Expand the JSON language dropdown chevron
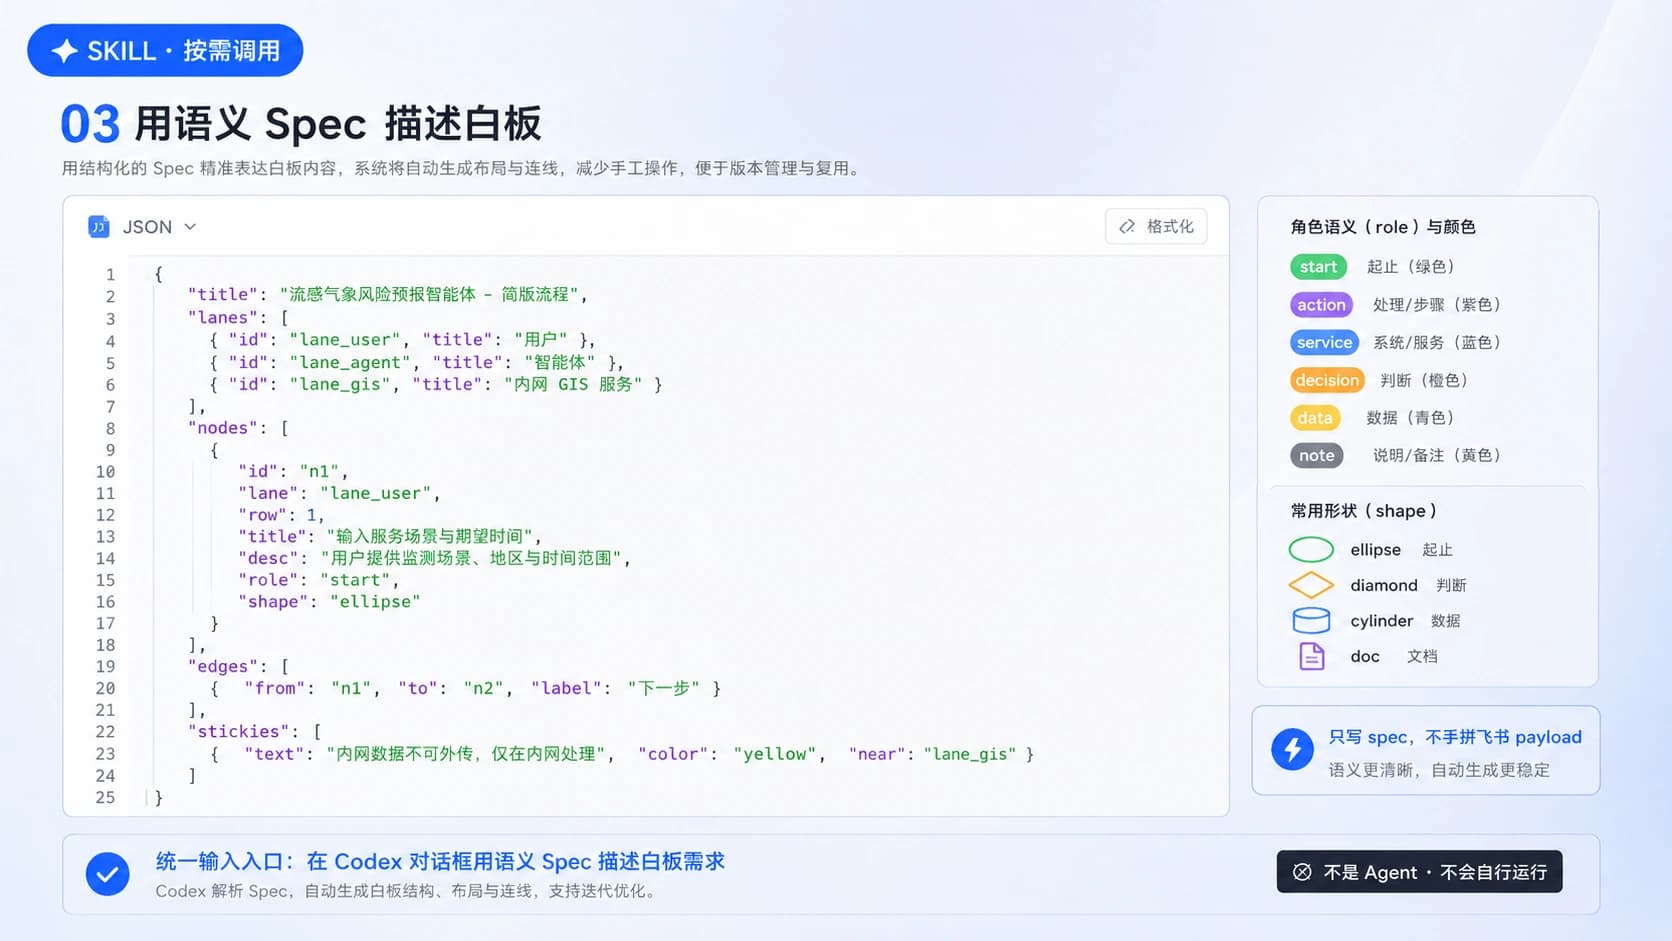This screenshot has width=1672, height=941. point(190,227)
